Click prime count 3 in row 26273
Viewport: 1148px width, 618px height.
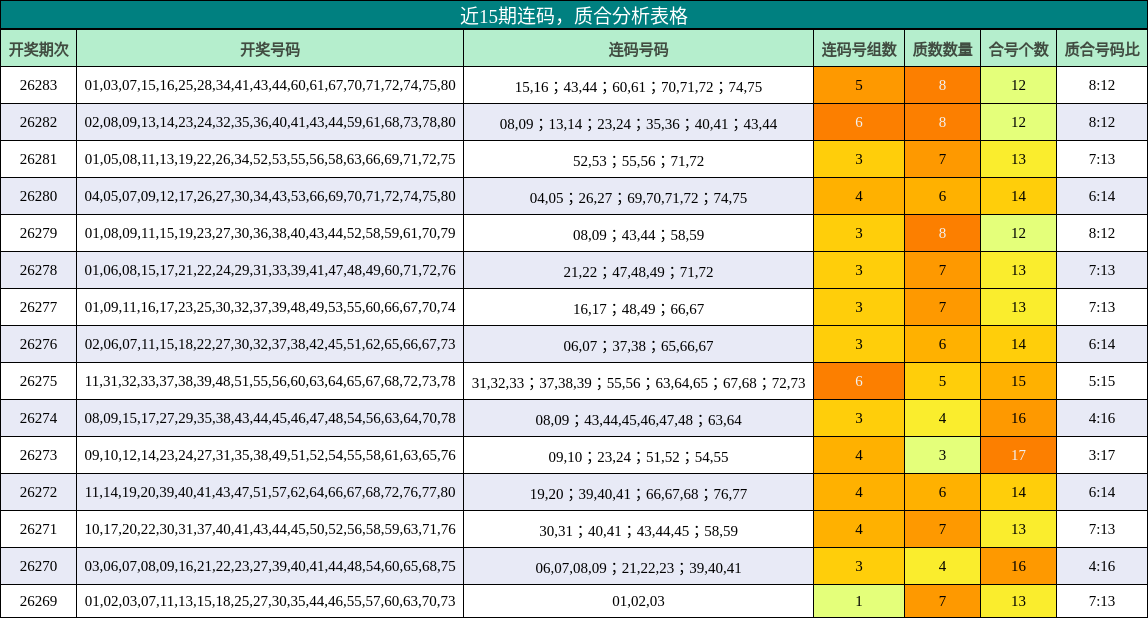[x=942, y=455]
